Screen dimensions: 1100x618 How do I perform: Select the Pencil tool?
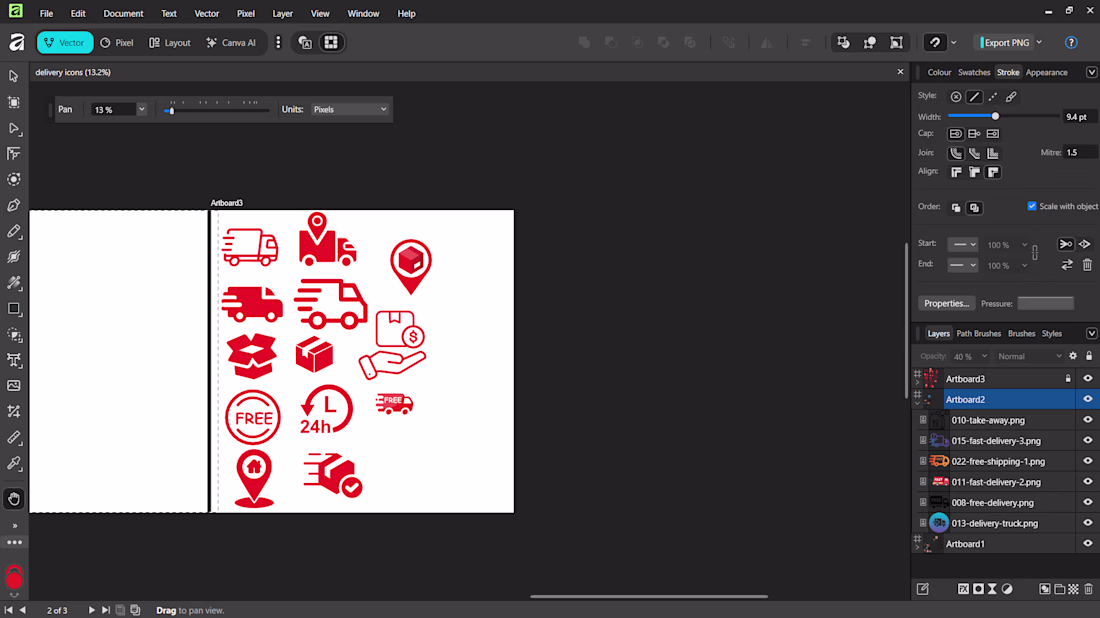13,231
